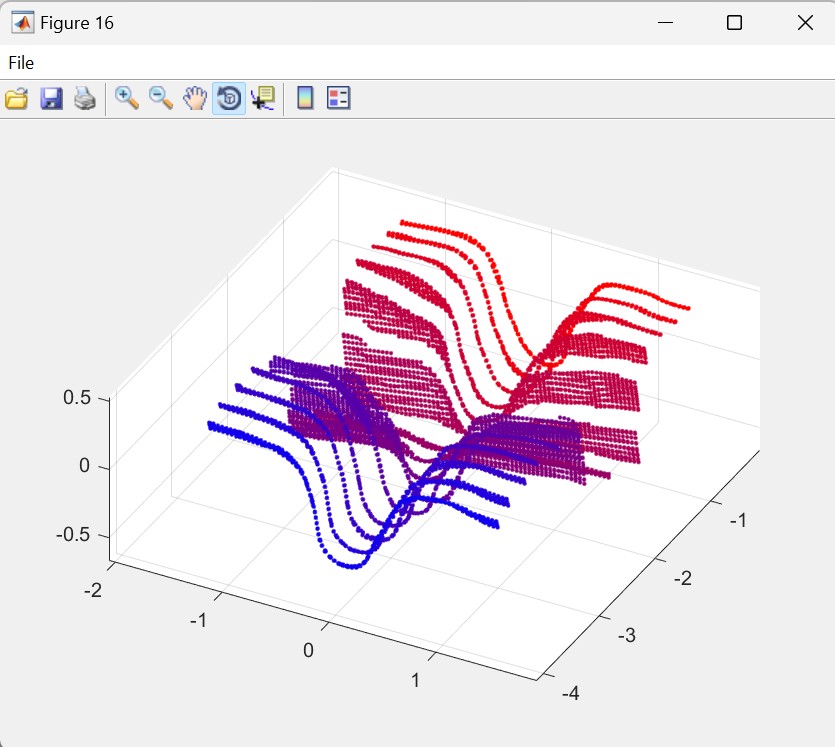
Task: Maximize the Figure 16 window
Action: [734, 23]
